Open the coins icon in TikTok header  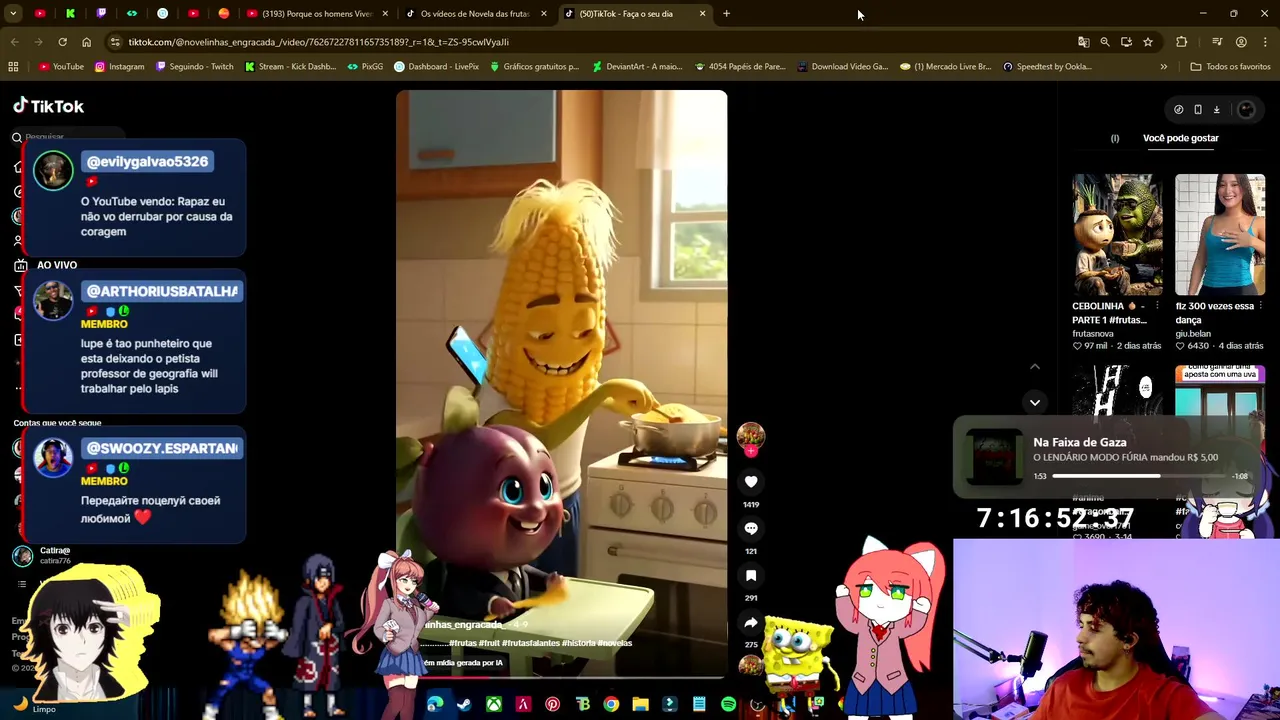pos(1178,109)
